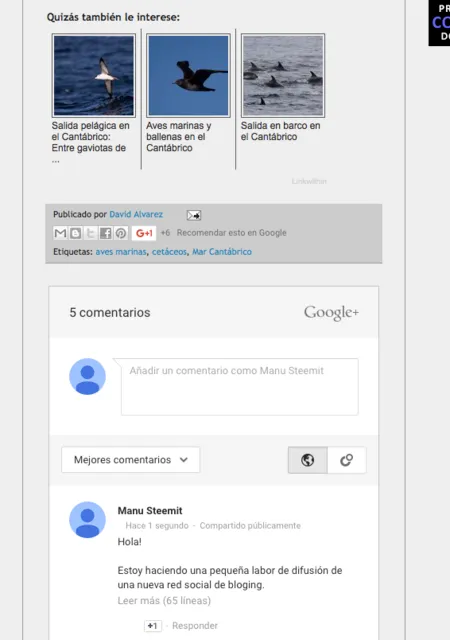Open Mejores comentarios dropdown

click(131, 460)
